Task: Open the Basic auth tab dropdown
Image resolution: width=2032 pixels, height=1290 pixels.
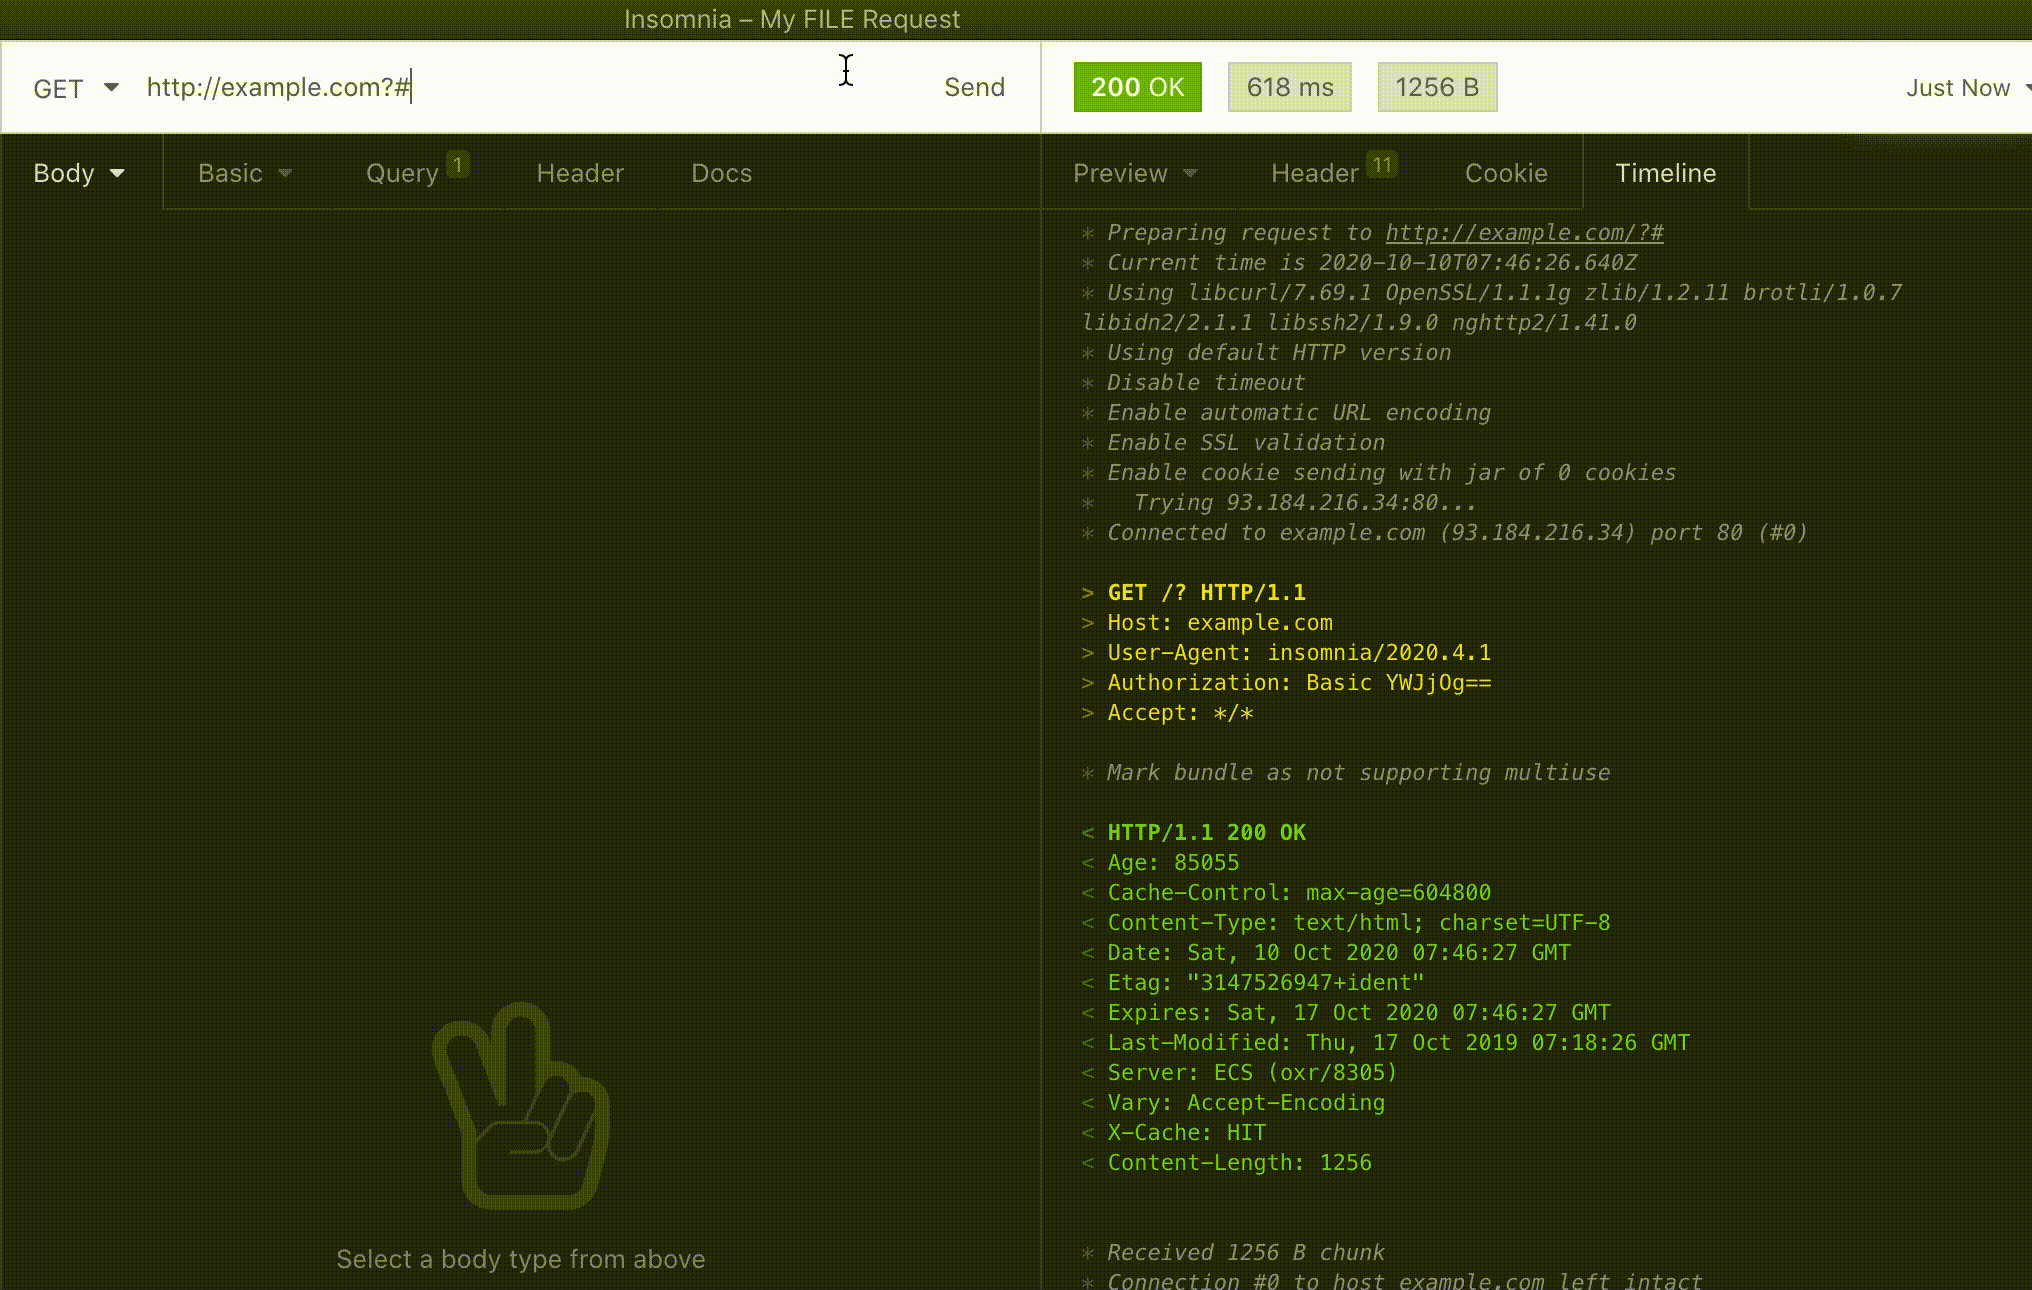Action: tap(245, 173)
